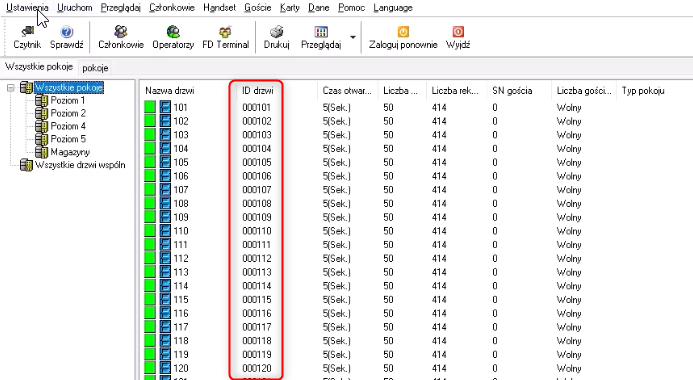Sort by SN gościa column header
Screen dimensions: 693x380
(x=512, y=91)
